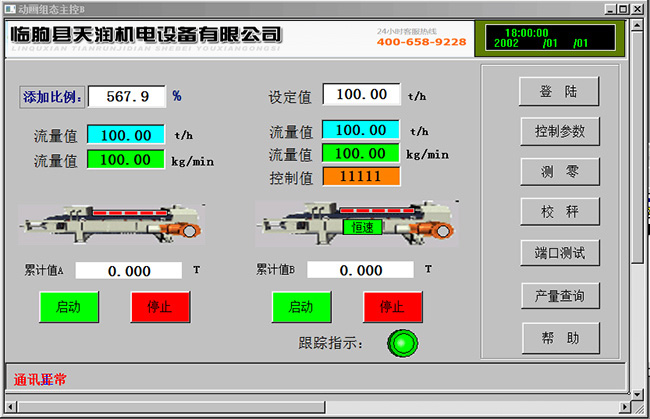Image resolution: width=650 pixels, height=419 pixels.
Task: Open 控制参数 control parameters
Action: pyautogui.click(x=560, y=131)
